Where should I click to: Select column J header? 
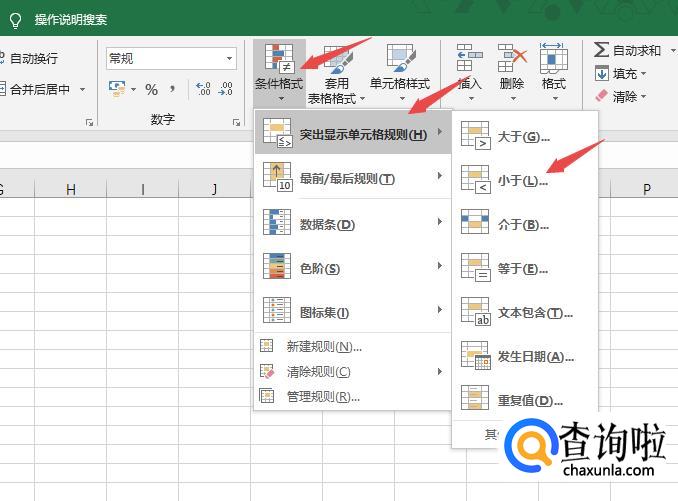pos(214,189)
